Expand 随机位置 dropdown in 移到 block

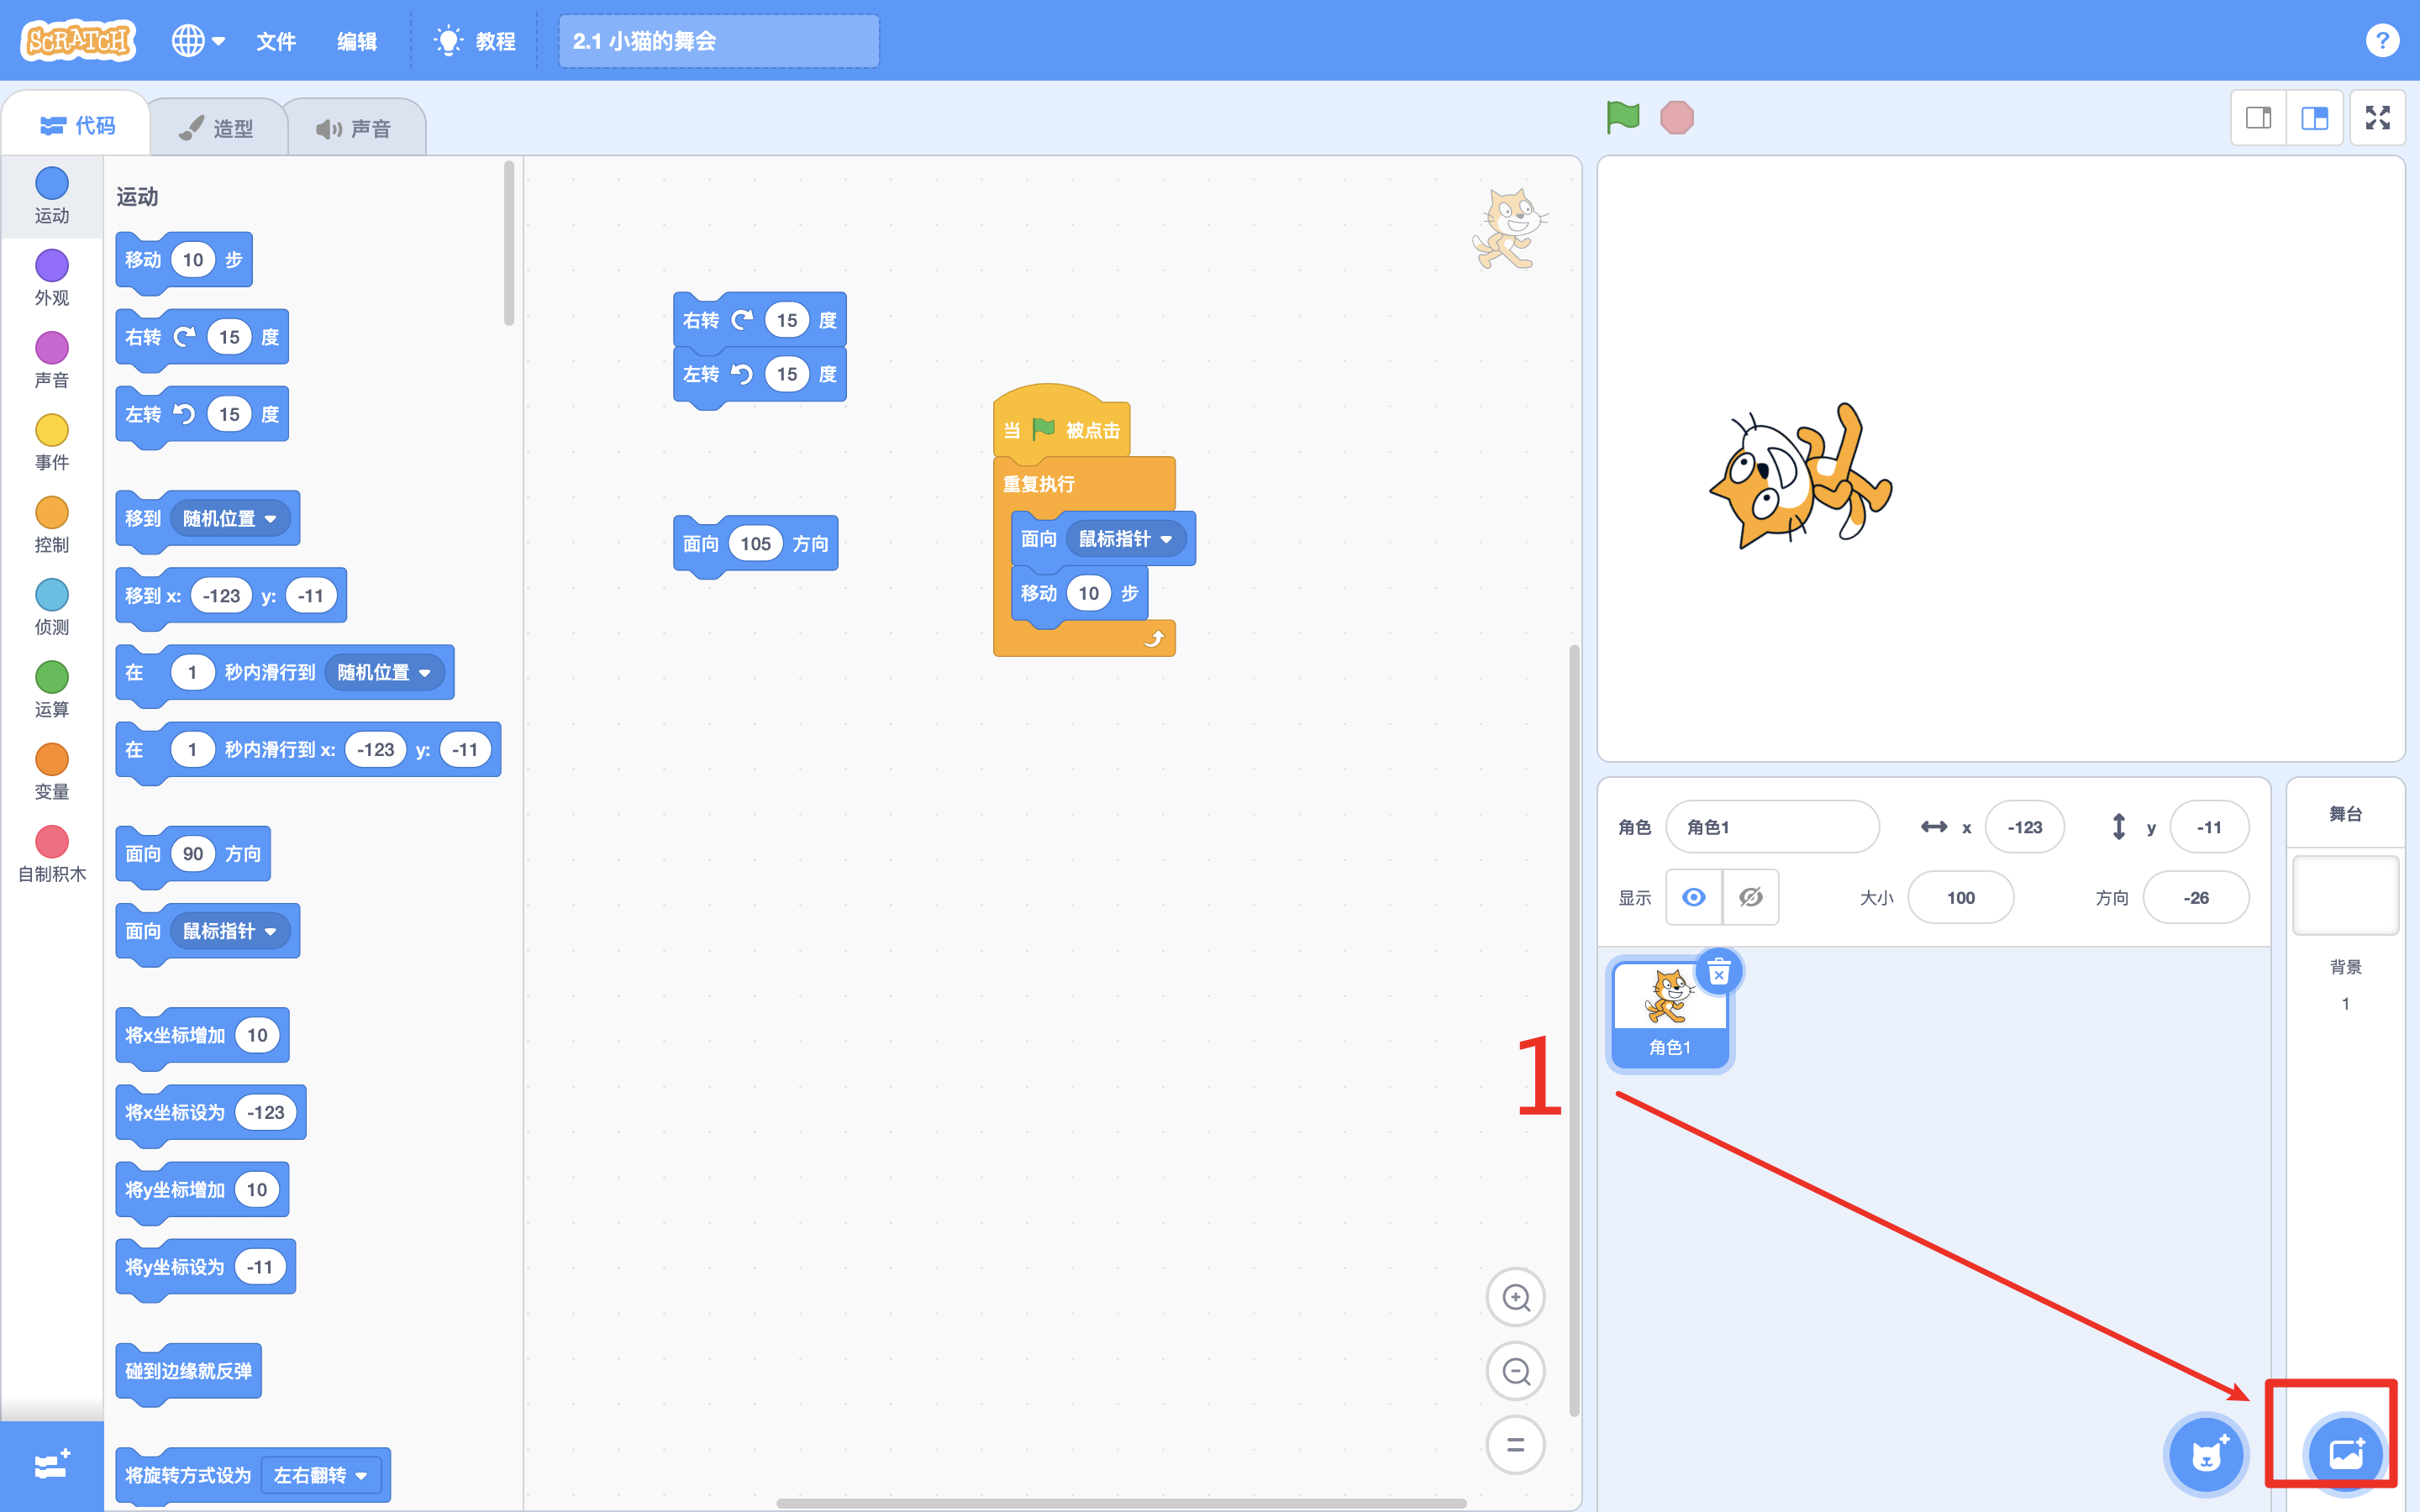point(231,518)
